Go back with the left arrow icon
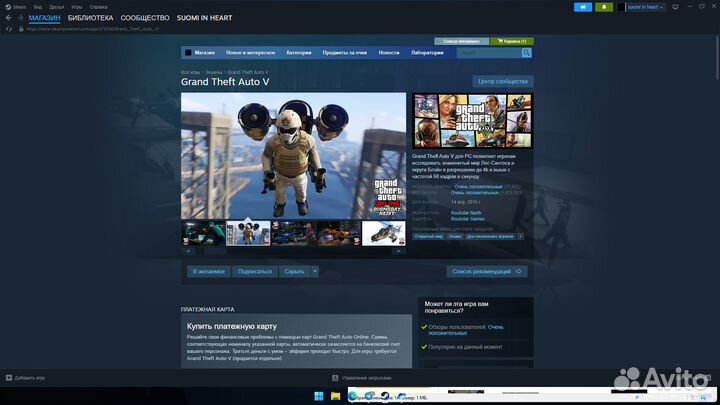Image resolution: width=720 pixels, height=405 pixels. click(9, 18)
